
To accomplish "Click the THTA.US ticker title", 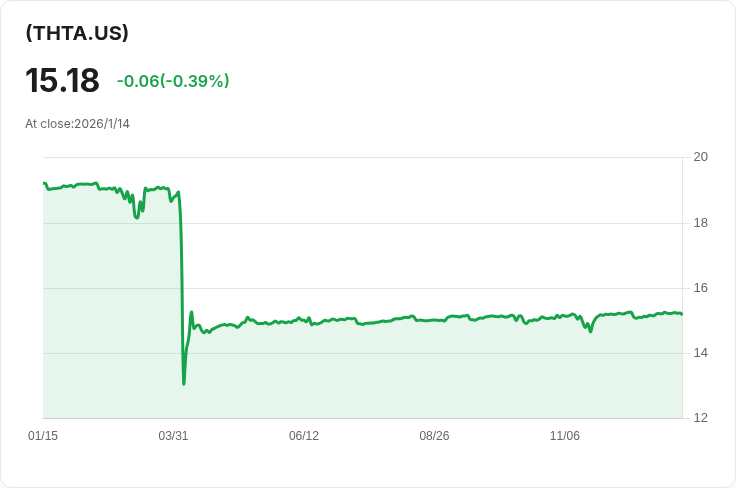I will click(x=77, y=33).
